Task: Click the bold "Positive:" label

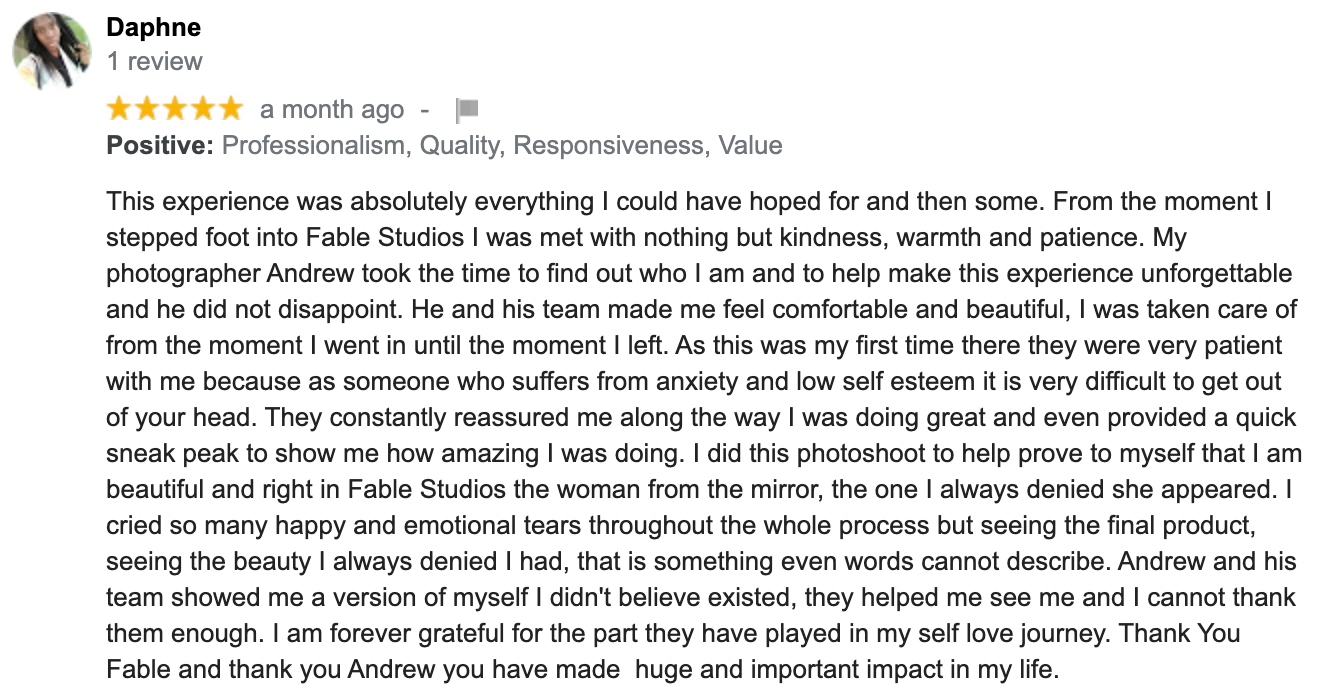Action: pyautogui.click(x=161, y=146)
